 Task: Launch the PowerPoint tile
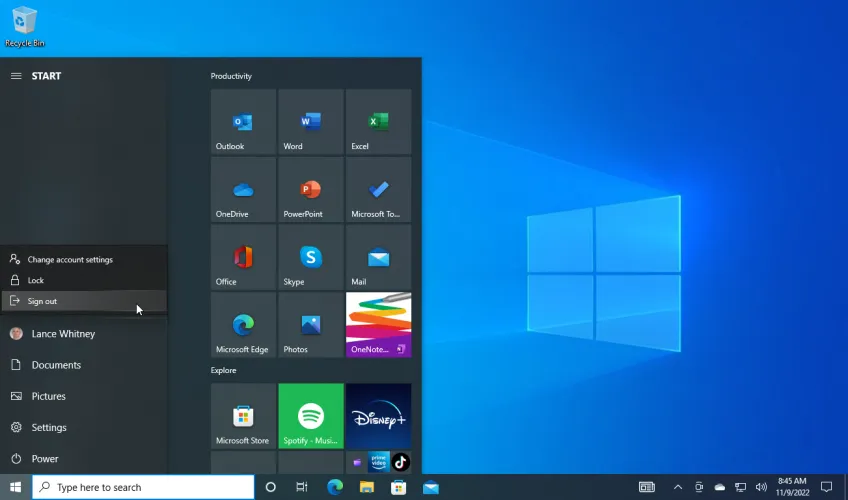point(310,189)
